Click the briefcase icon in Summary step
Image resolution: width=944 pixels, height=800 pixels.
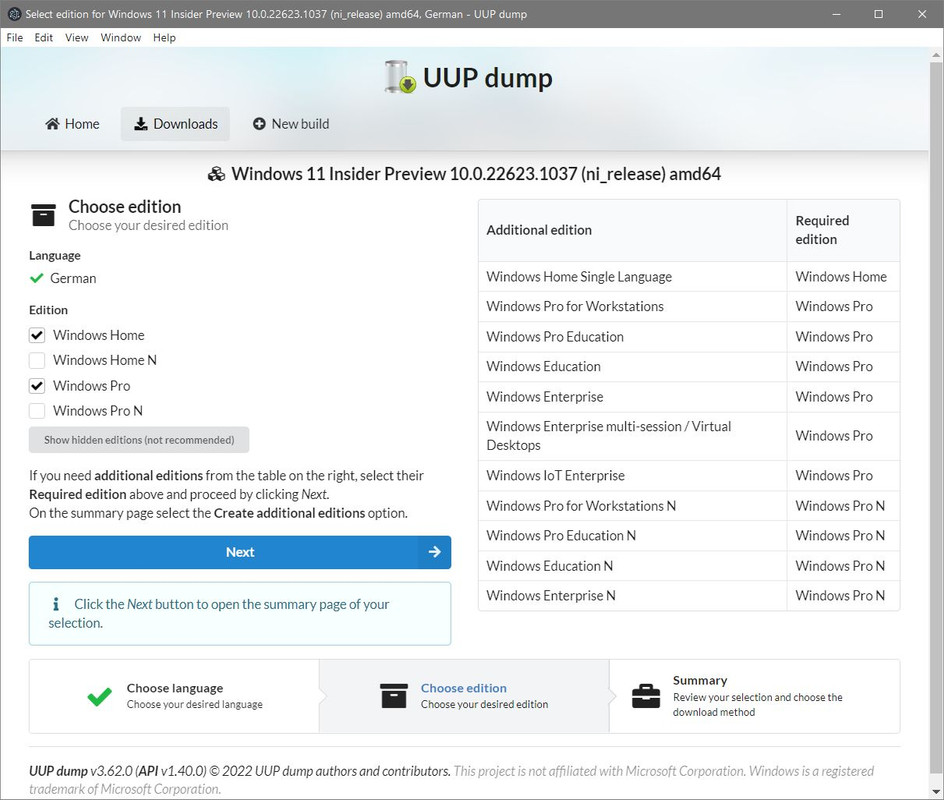point(646,696)
